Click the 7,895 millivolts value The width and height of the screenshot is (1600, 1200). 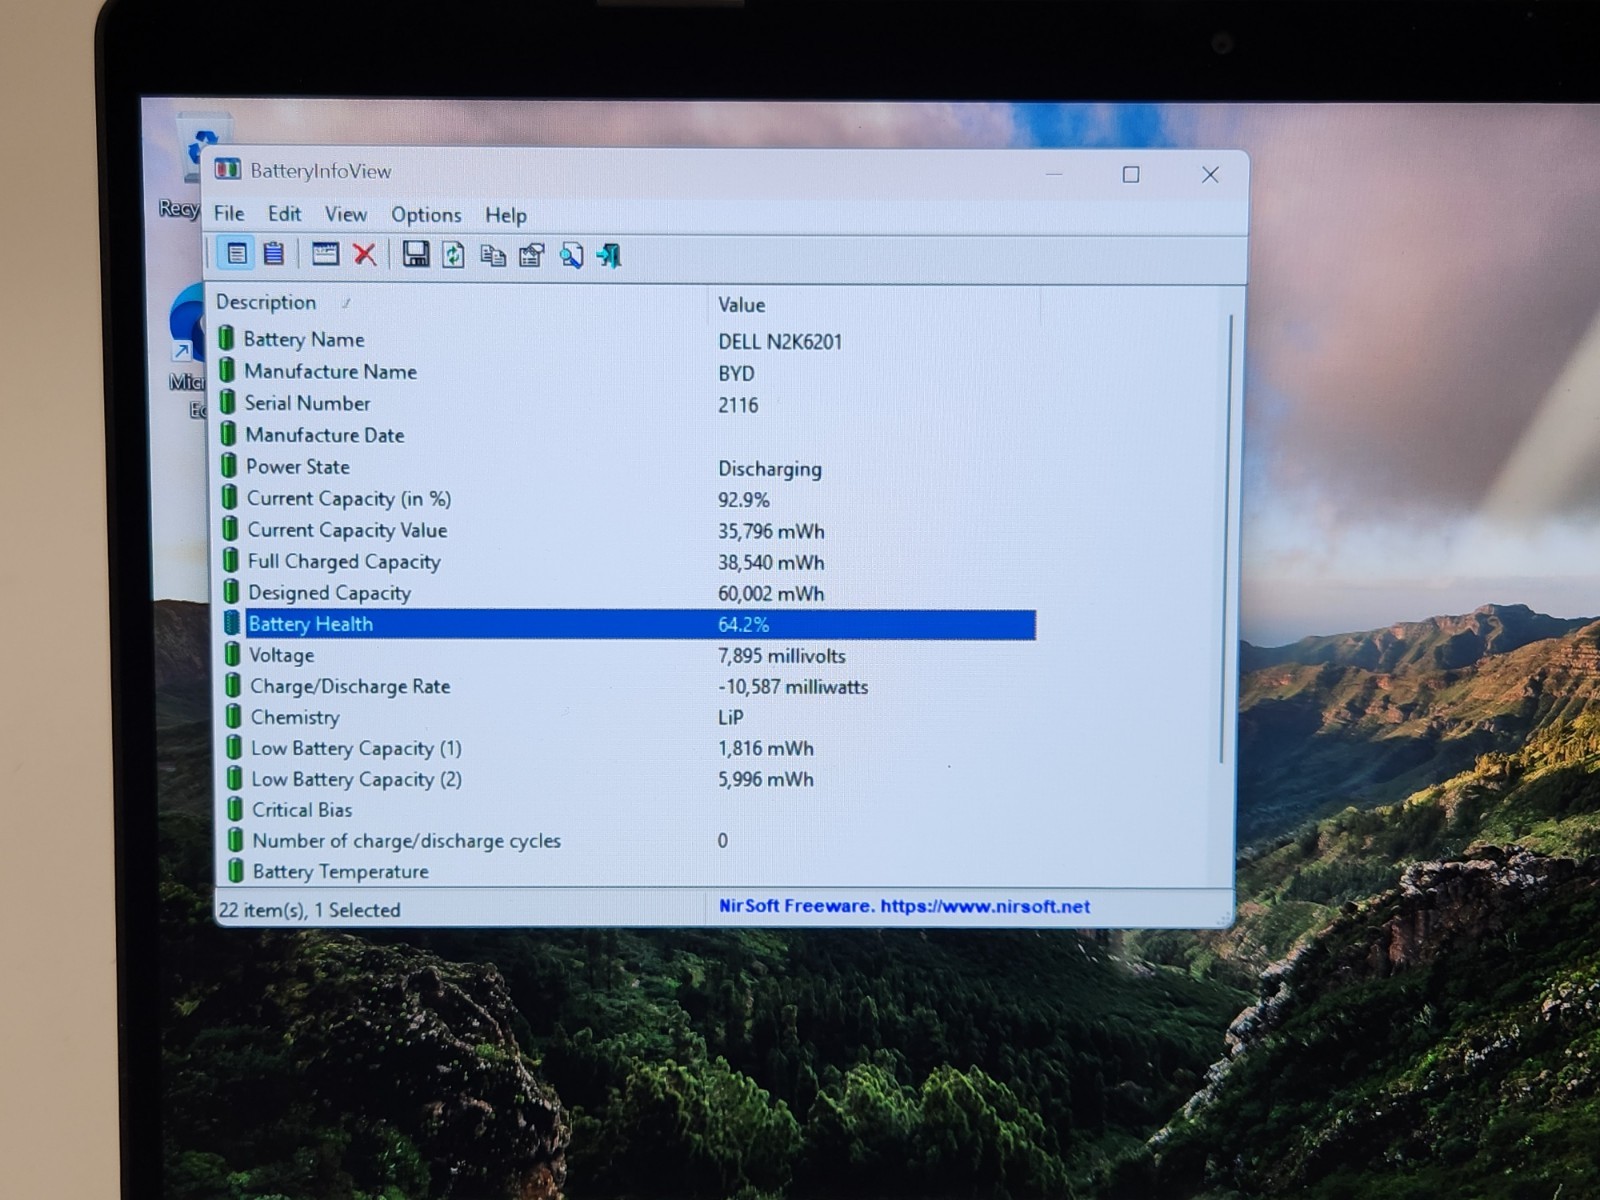(x=782, y=656)
